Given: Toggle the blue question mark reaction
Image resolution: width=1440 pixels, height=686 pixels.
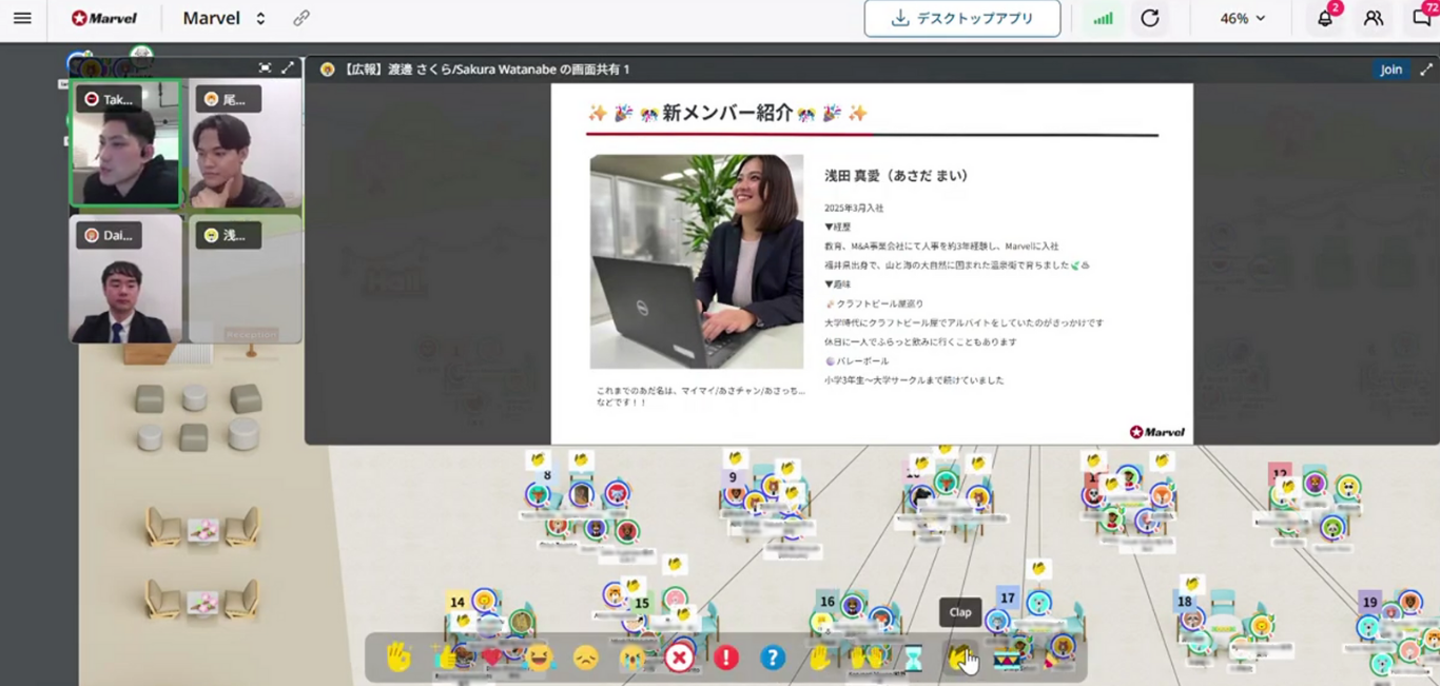Looking at the screenshot, I should [772, 657].
